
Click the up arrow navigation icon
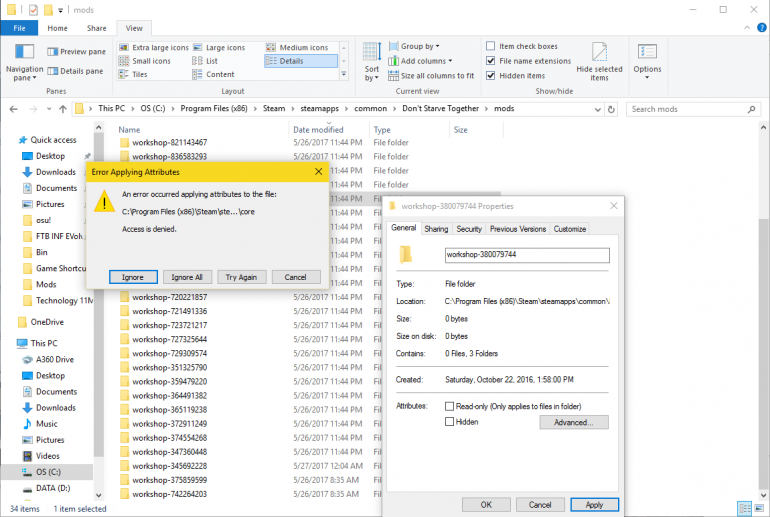[x=62, y=109]
